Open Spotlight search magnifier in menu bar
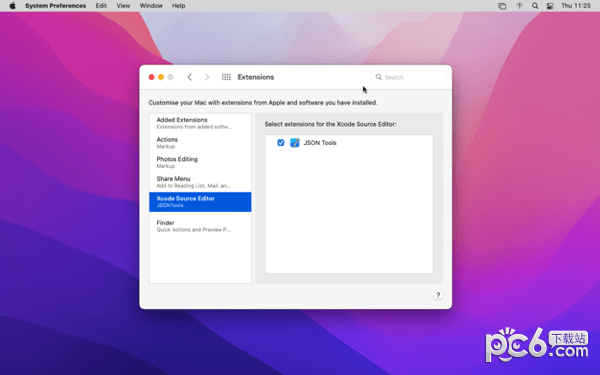This screenshot has width=600, height=375. point(535,6)
